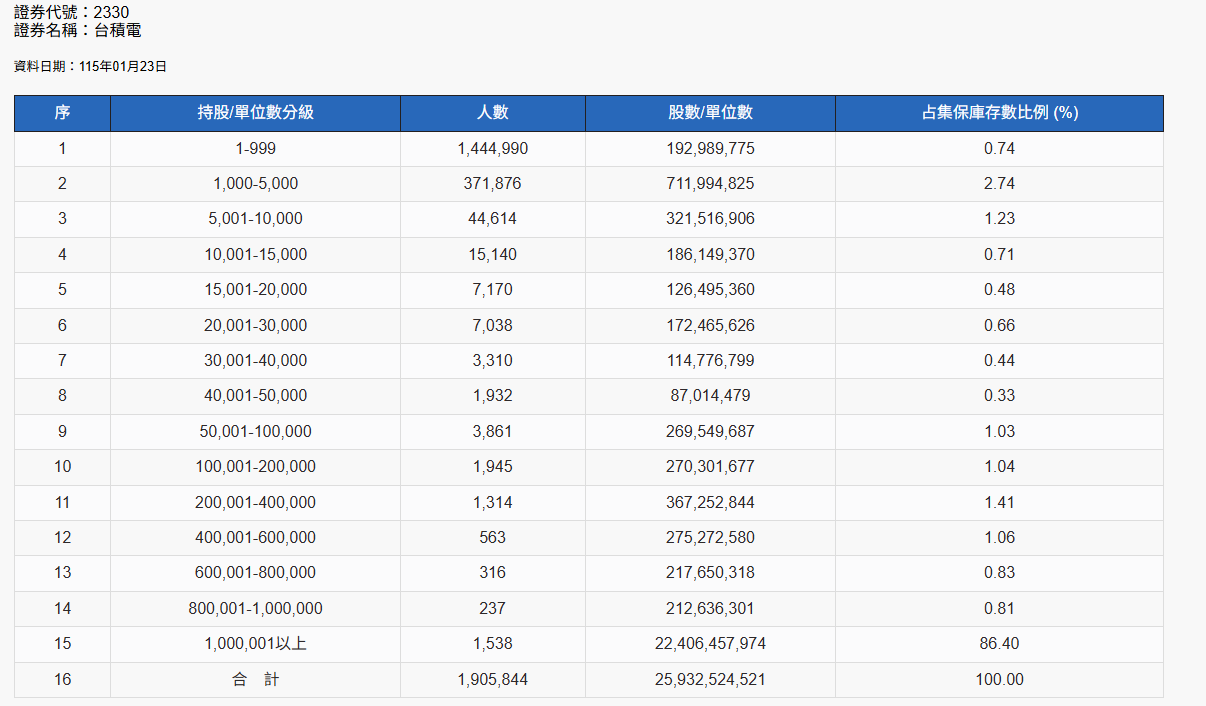Viewport: 1206px width, 706px height.
Task: Click the 1,000-5,000 range cell
Action: point(255,184)
